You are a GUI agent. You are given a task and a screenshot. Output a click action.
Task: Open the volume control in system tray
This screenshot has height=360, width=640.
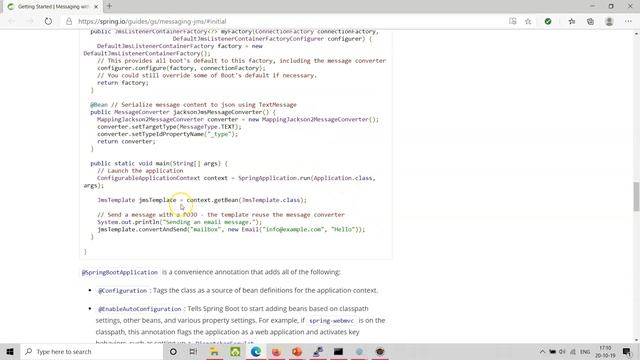(x=562, y=351)
